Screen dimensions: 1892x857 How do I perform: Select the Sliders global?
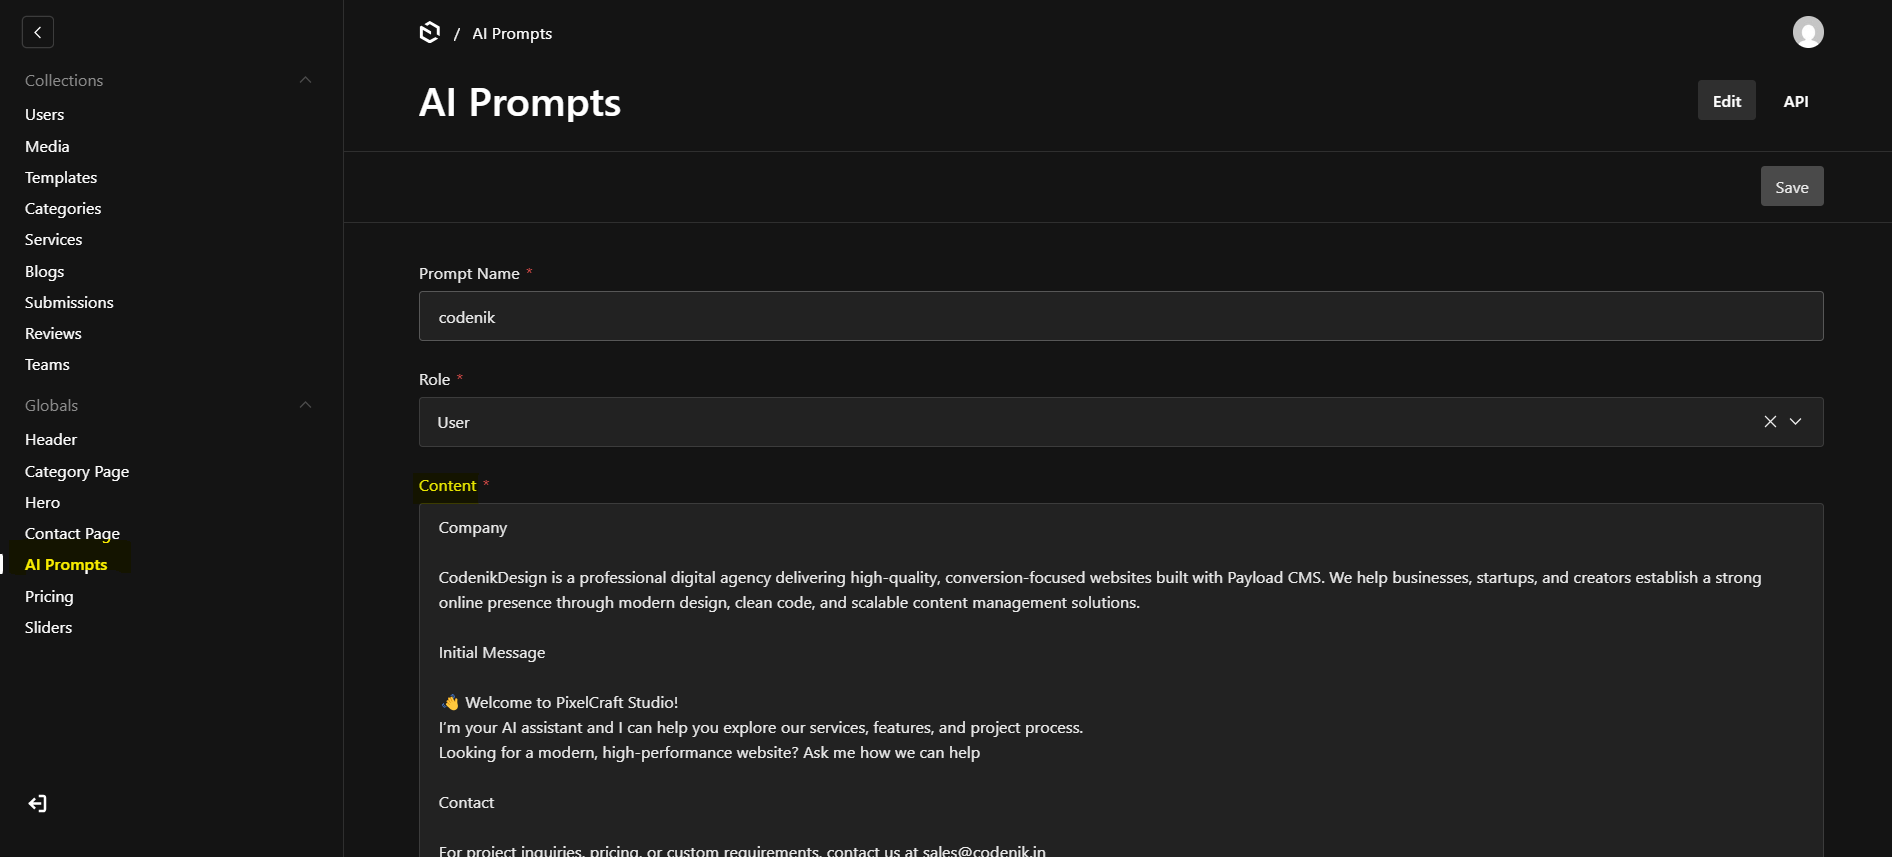click(49, 627)
